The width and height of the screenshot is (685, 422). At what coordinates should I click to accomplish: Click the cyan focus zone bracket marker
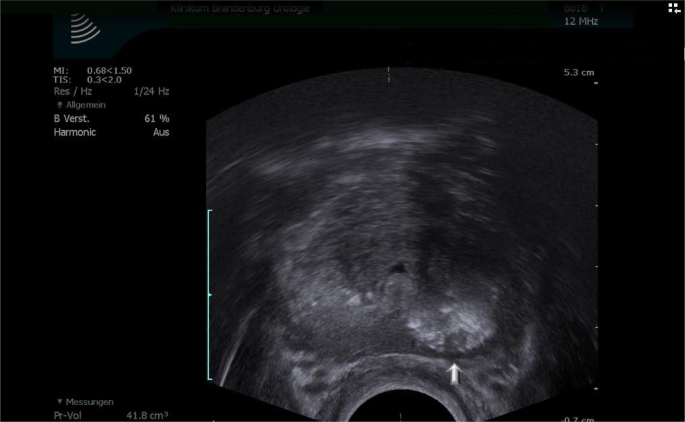tap(210, 295)
